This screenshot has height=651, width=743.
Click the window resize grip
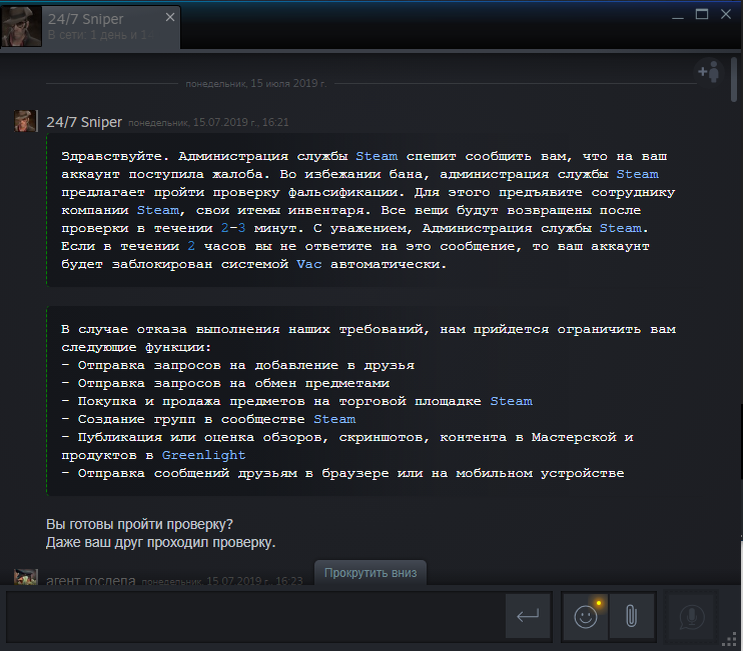pos(729,640)
